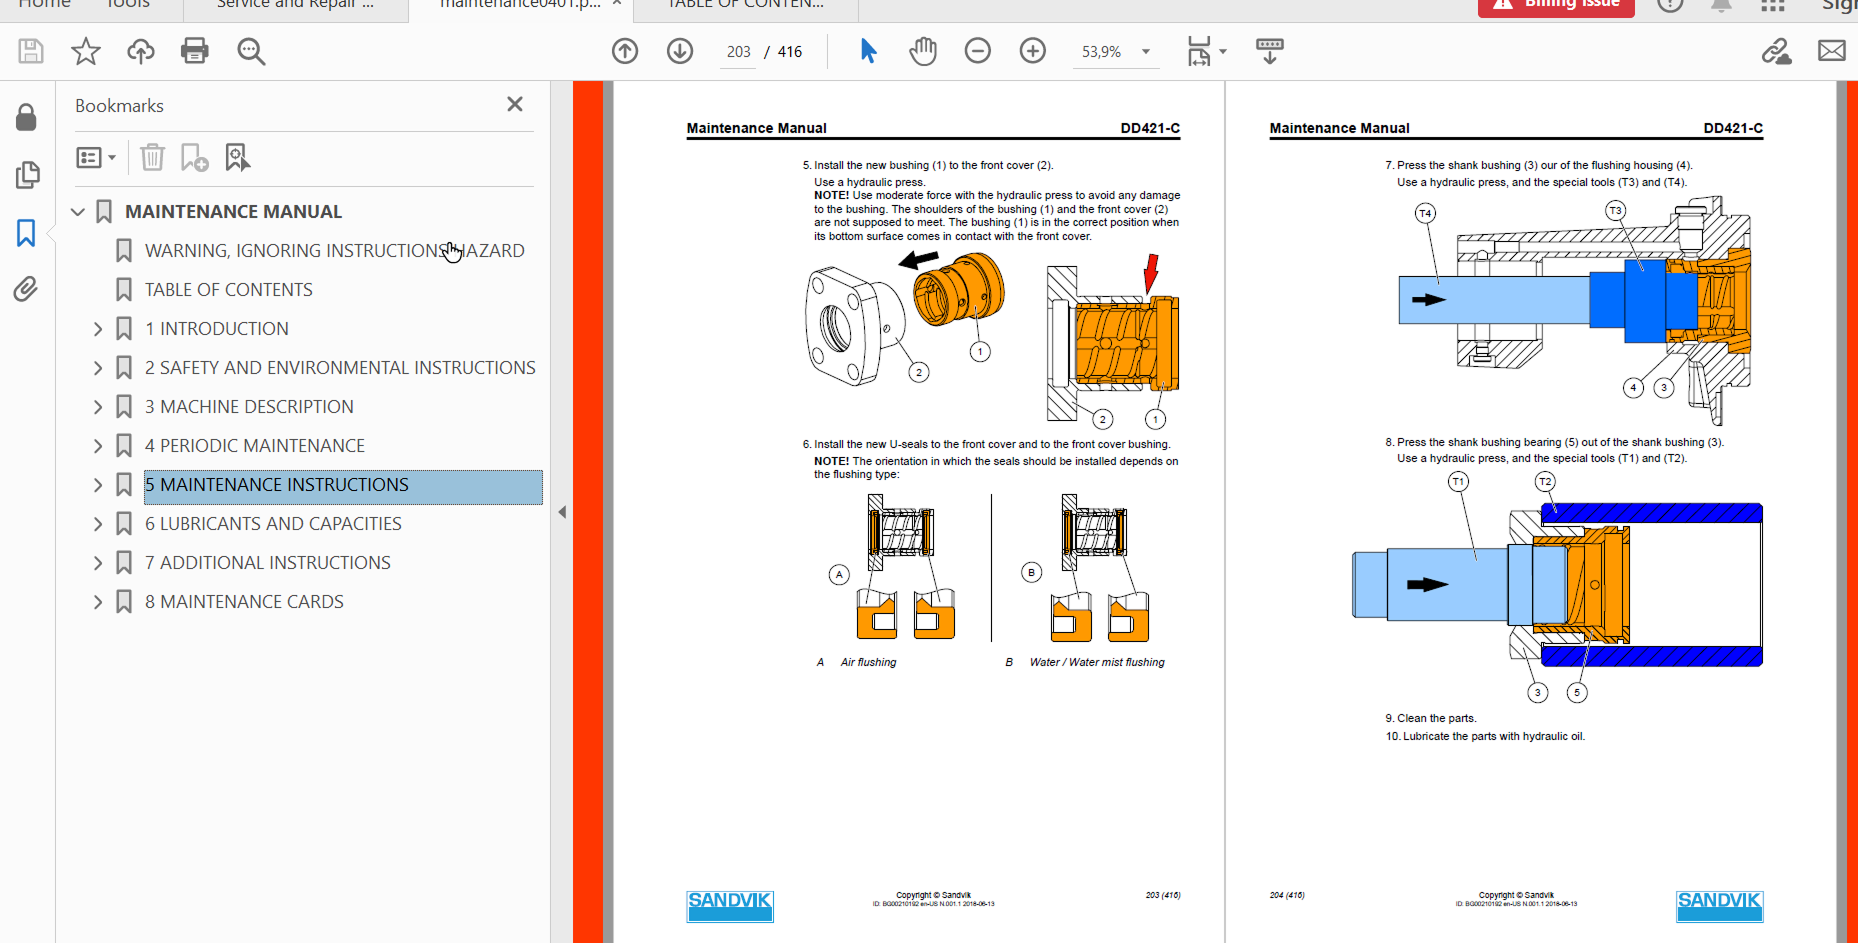Expand the 8 MAINTENANCE CARDS bookmark

coord(98,602)
